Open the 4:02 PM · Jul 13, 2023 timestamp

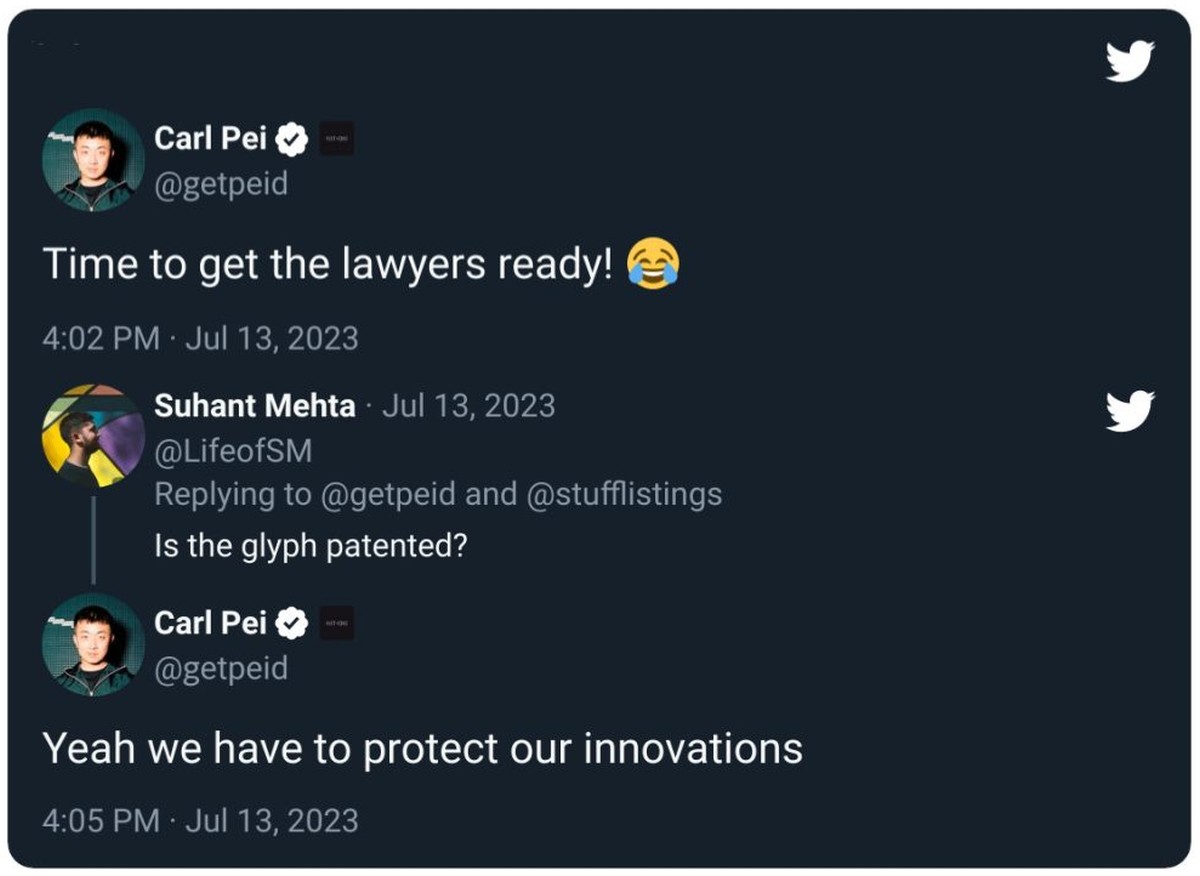click(200, 338)
